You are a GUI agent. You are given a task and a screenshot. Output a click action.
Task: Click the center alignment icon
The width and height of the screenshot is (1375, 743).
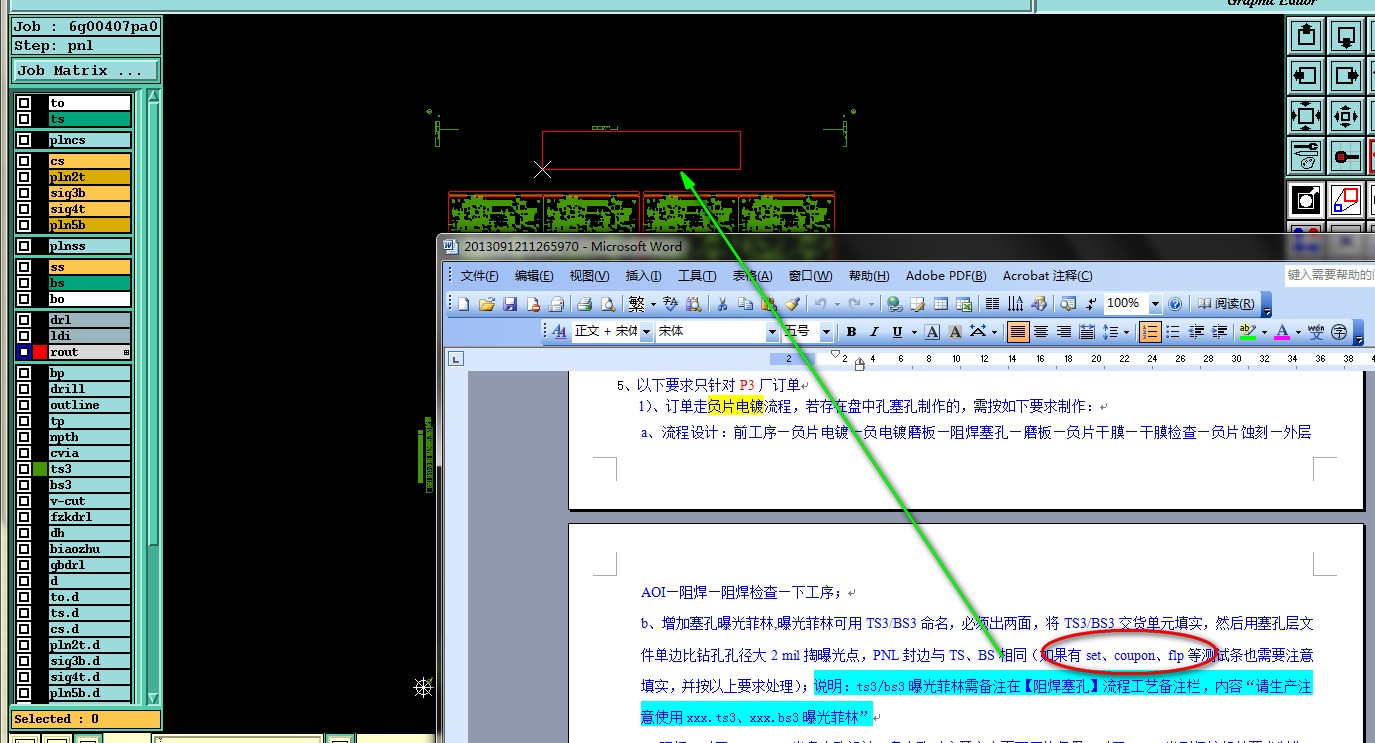pyautogui.click(x=1041, y=332)
